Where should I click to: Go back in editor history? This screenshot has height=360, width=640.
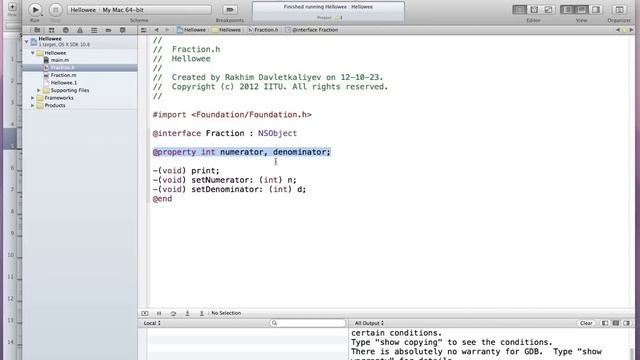(157, 30)
